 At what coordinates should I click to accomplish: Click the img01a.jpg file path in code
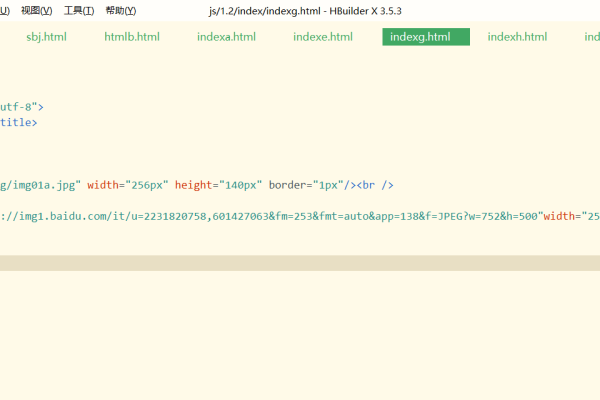(42, 184)
